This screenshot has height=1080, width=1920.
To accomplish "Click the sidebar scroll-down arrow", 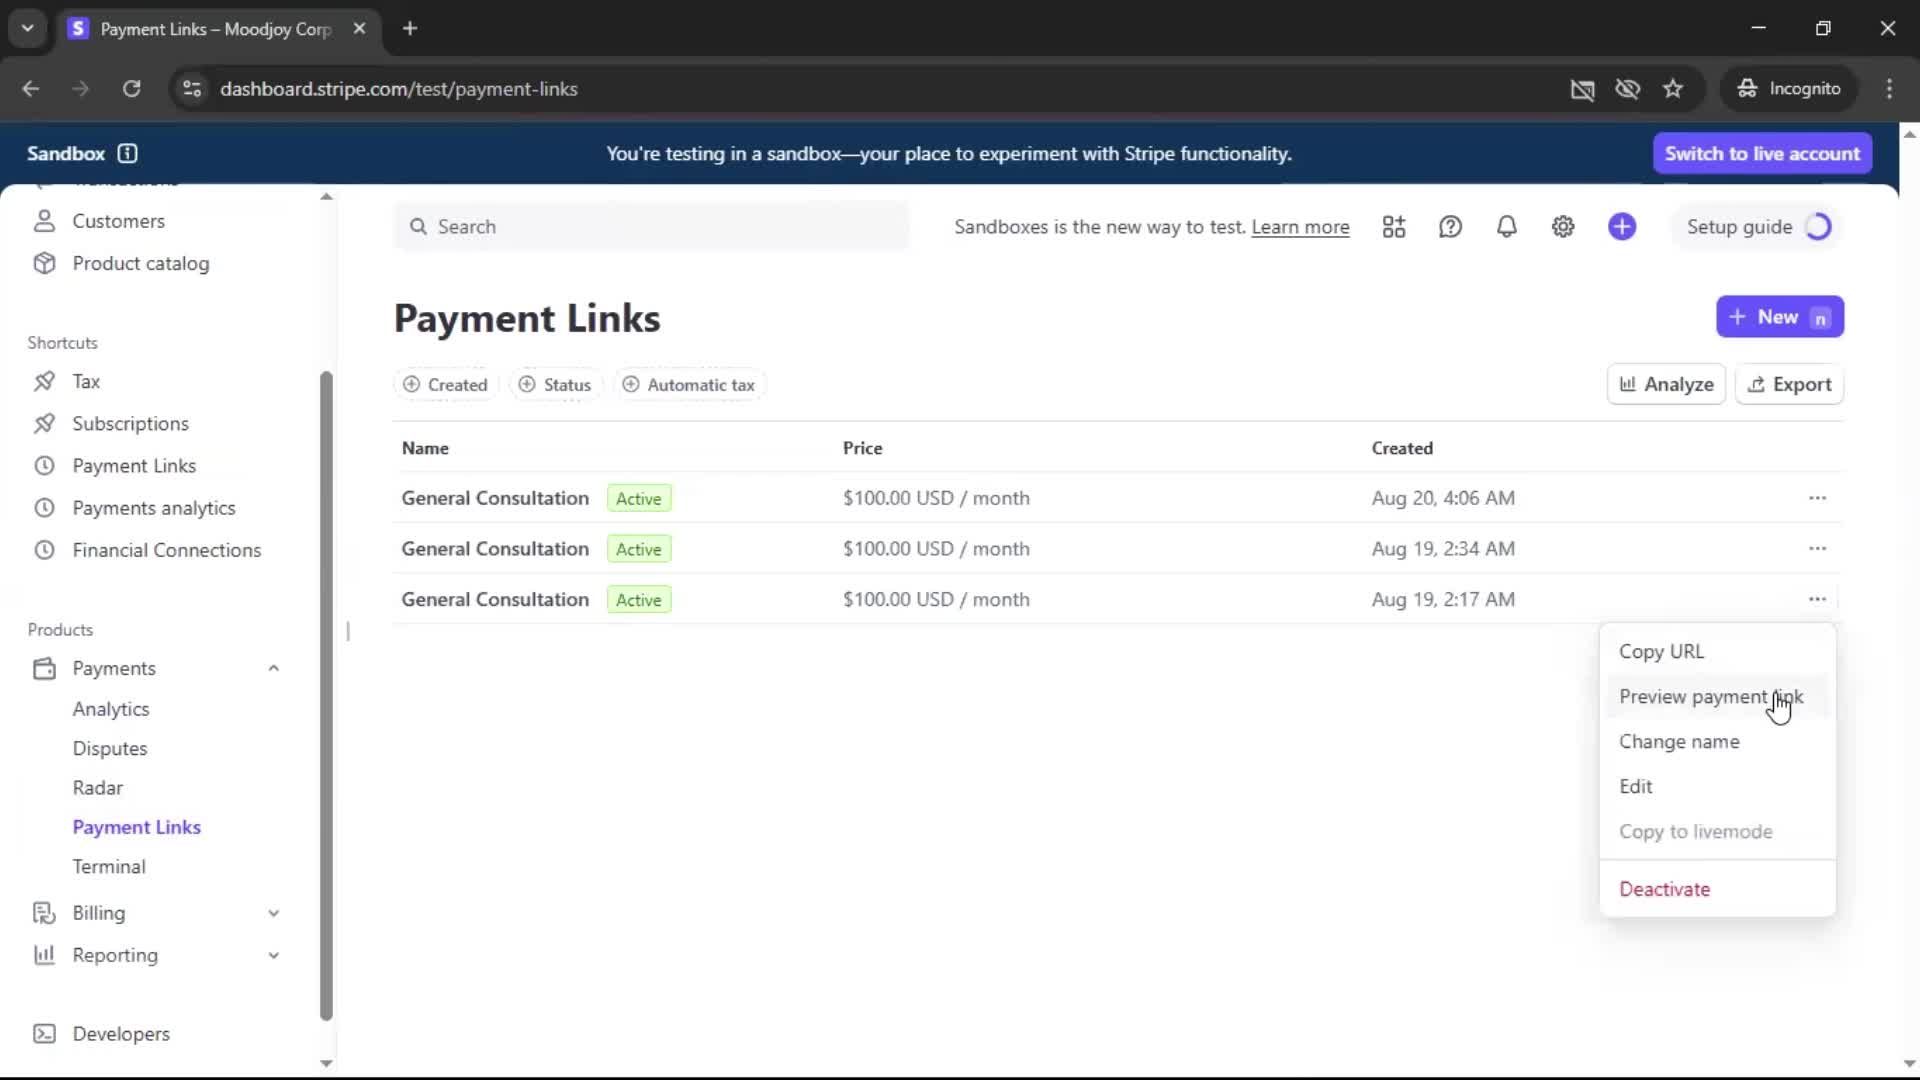I will pyautogui.click(x=326, y=1064).
